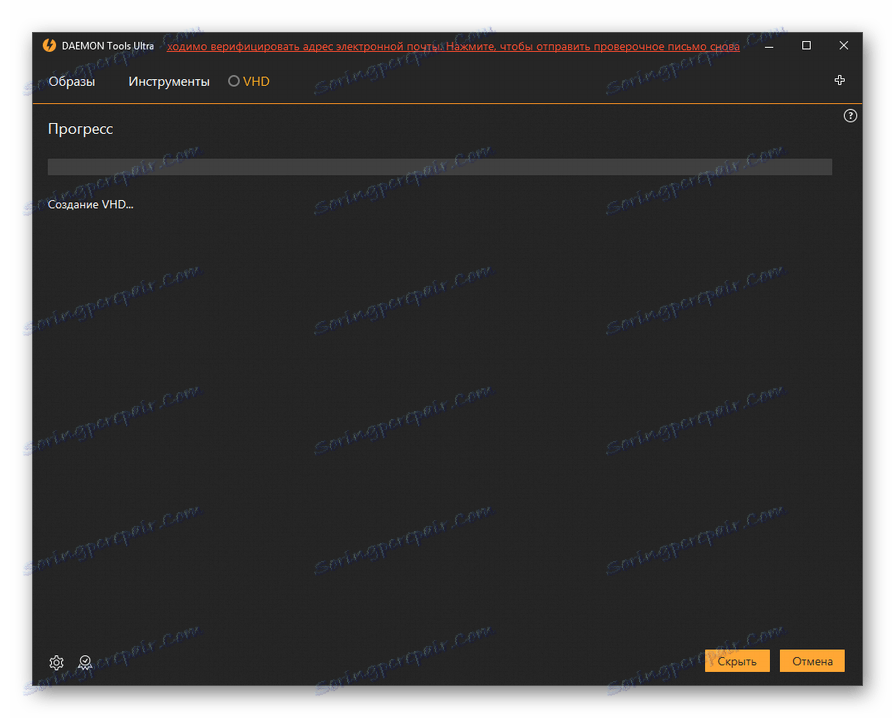Click the VHD creation progress bar

click(x=440, y=167)
